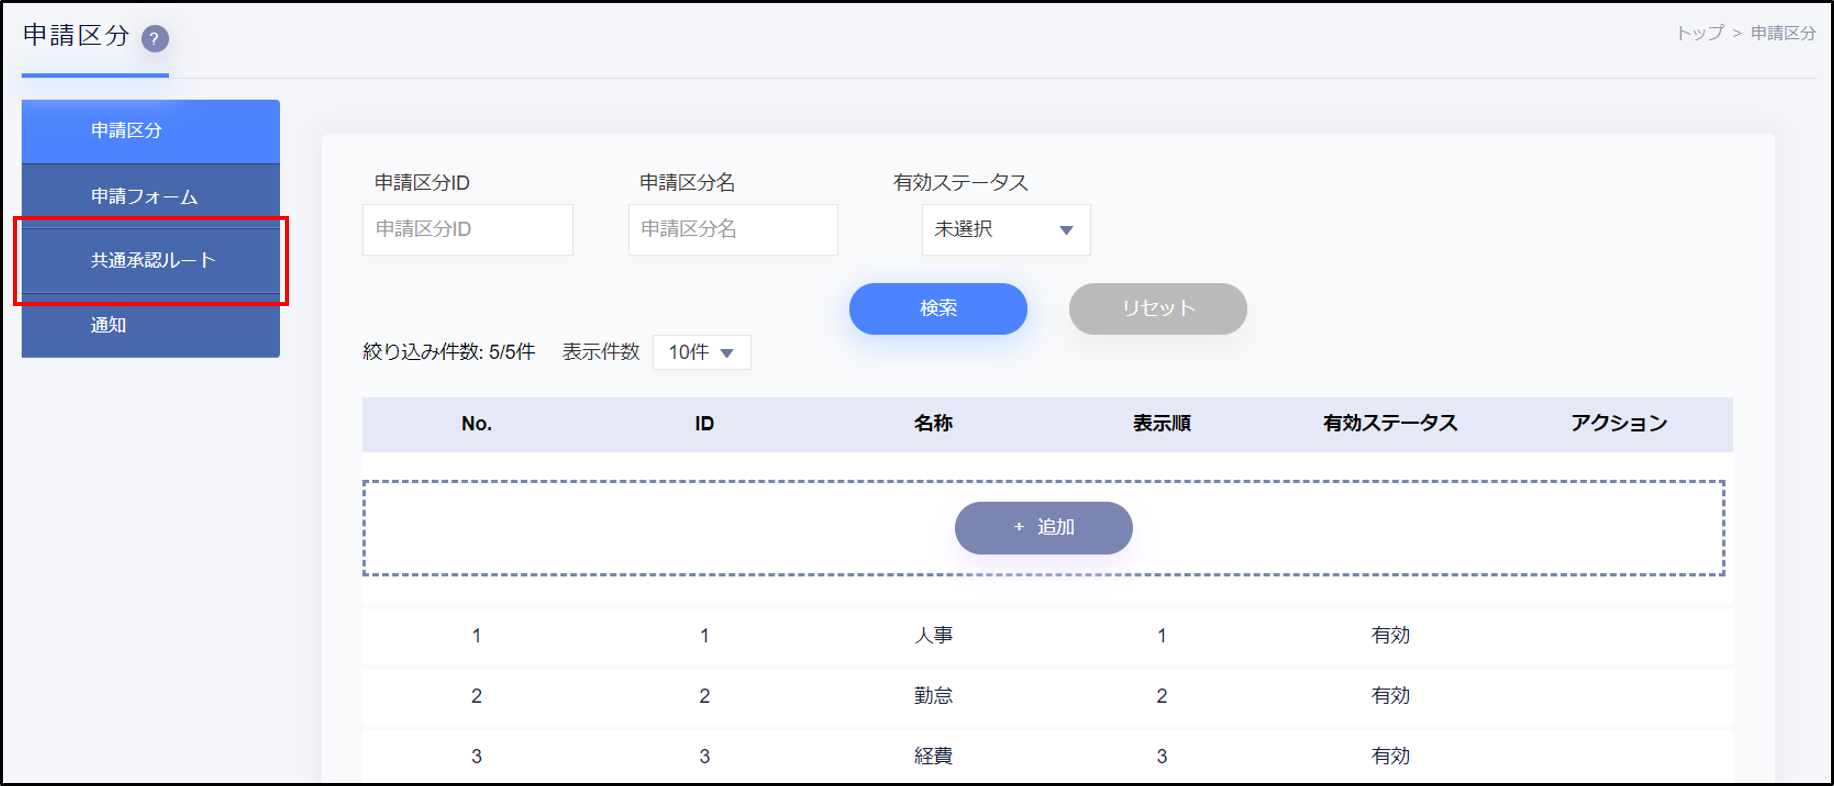Focus the 申請区分ID input field
The width and height of the screenshot is (1834, 786).
pyautogui.click(x=468, y=230)
